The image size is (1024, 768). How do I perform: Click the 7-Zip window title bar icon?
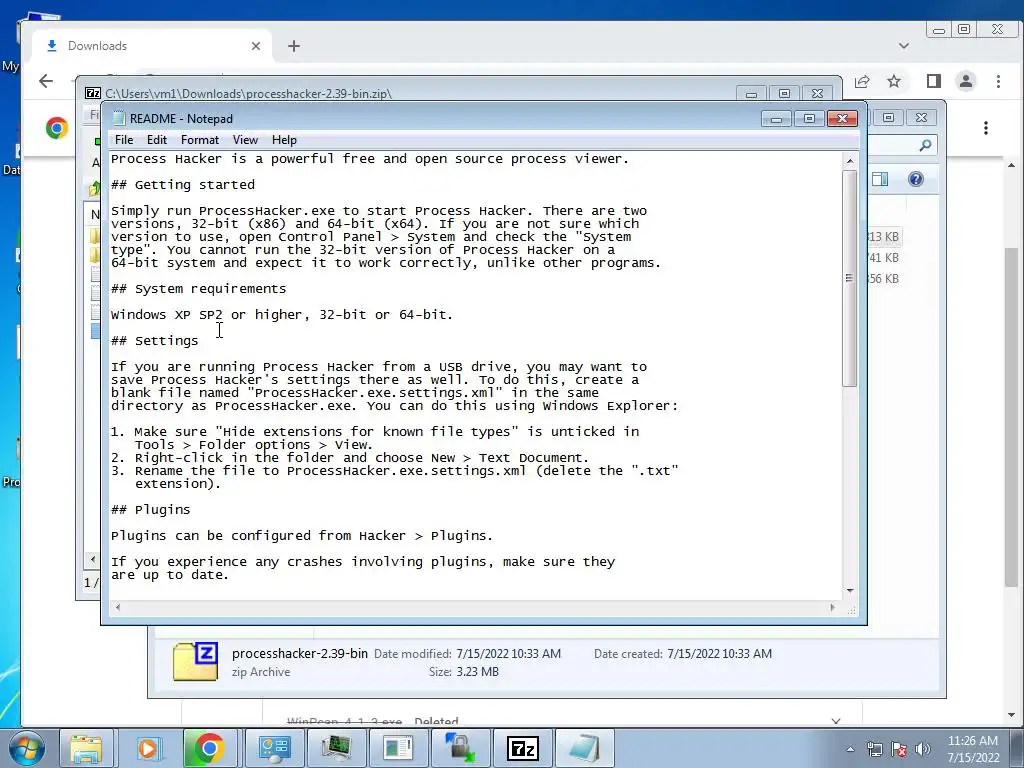click(x=93, y=93)
